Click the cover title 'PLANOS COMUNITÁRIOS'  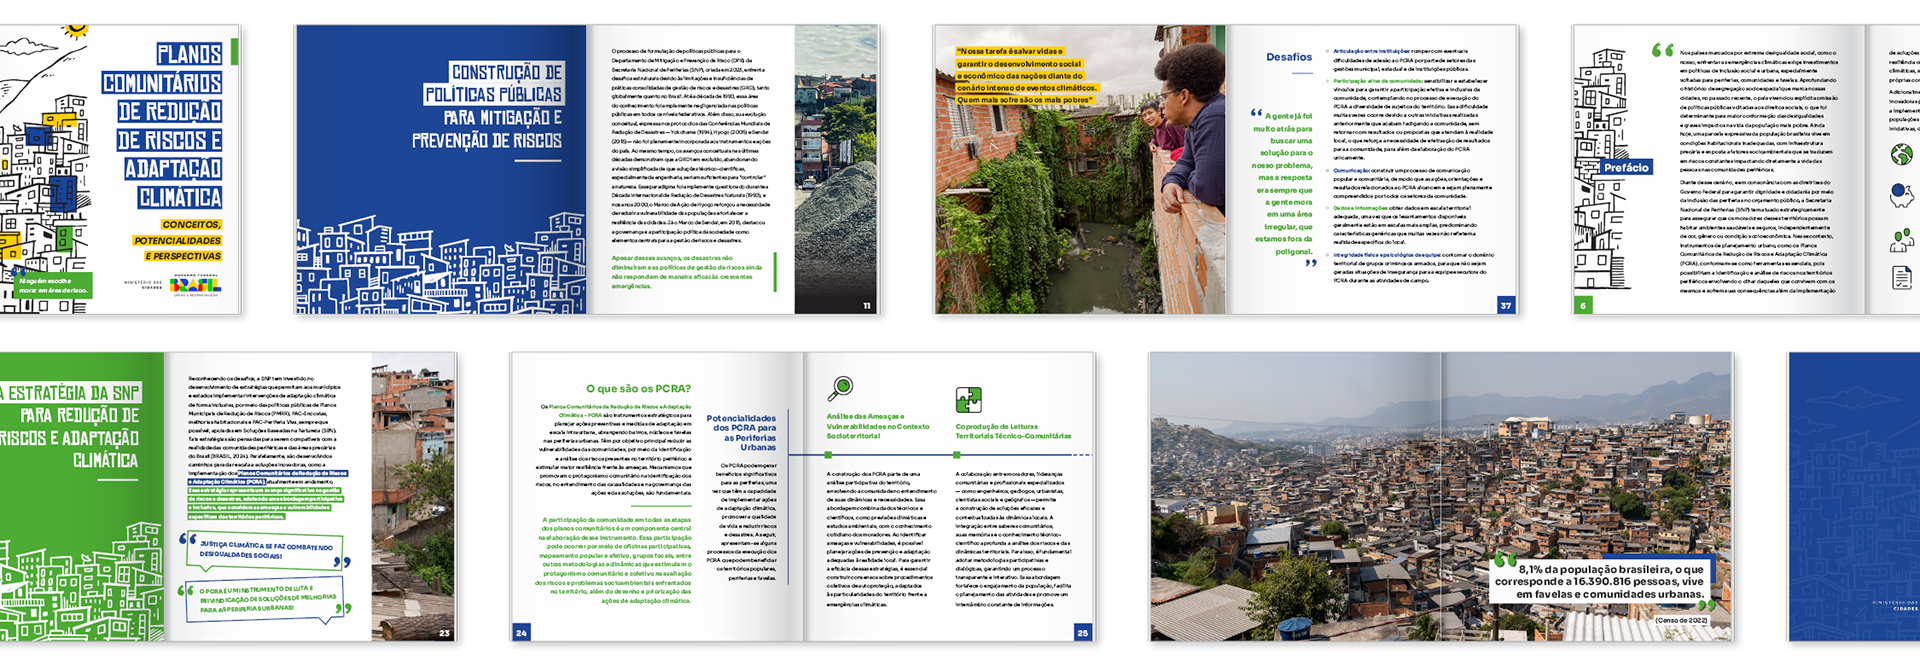(x=161, y=68)
